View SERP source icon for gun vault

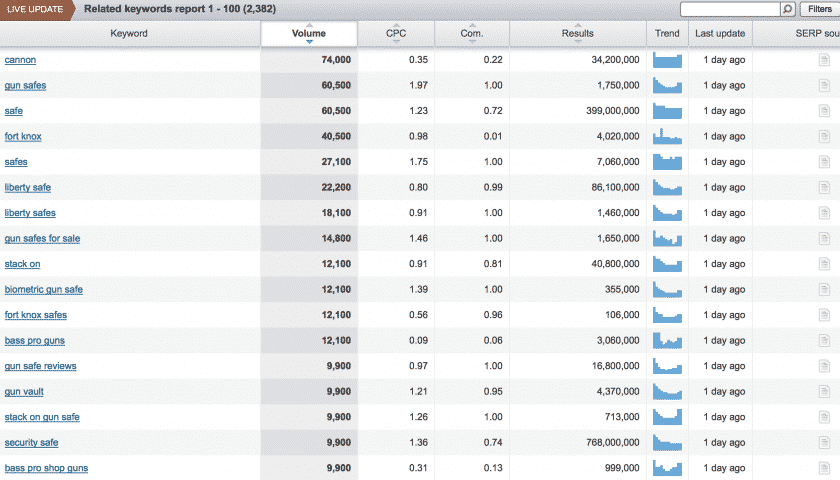[x=824, y=392]
